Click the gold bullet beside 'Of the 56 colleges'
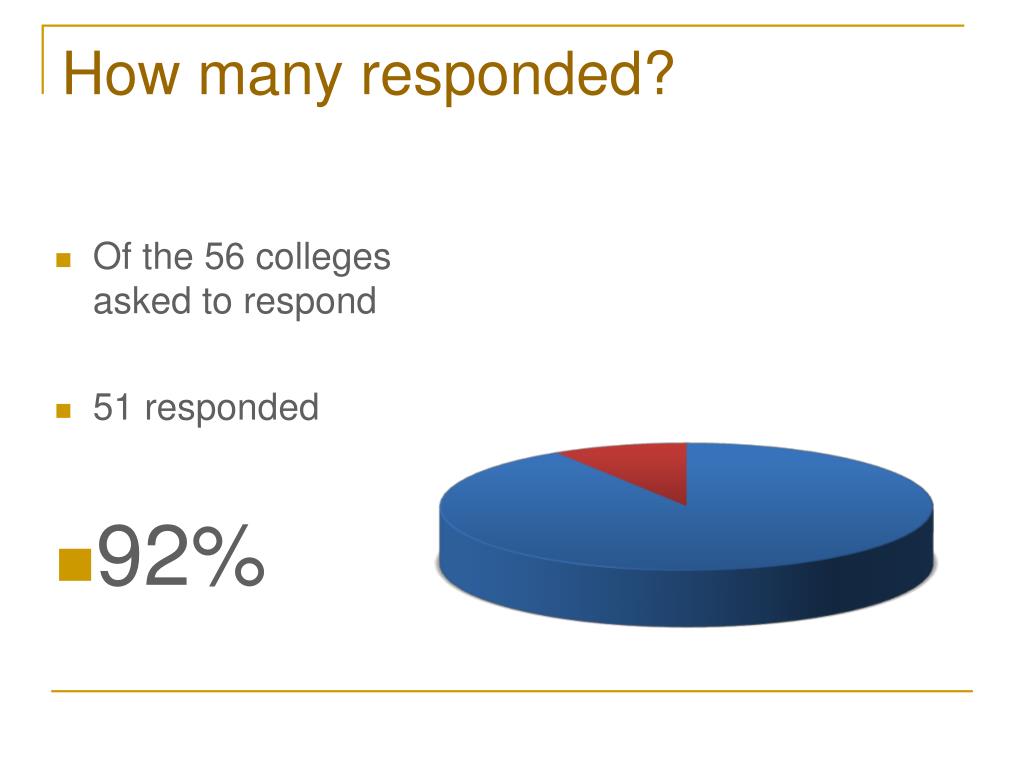This screenshot has height=768, width=1024. (x=63, y=260)
